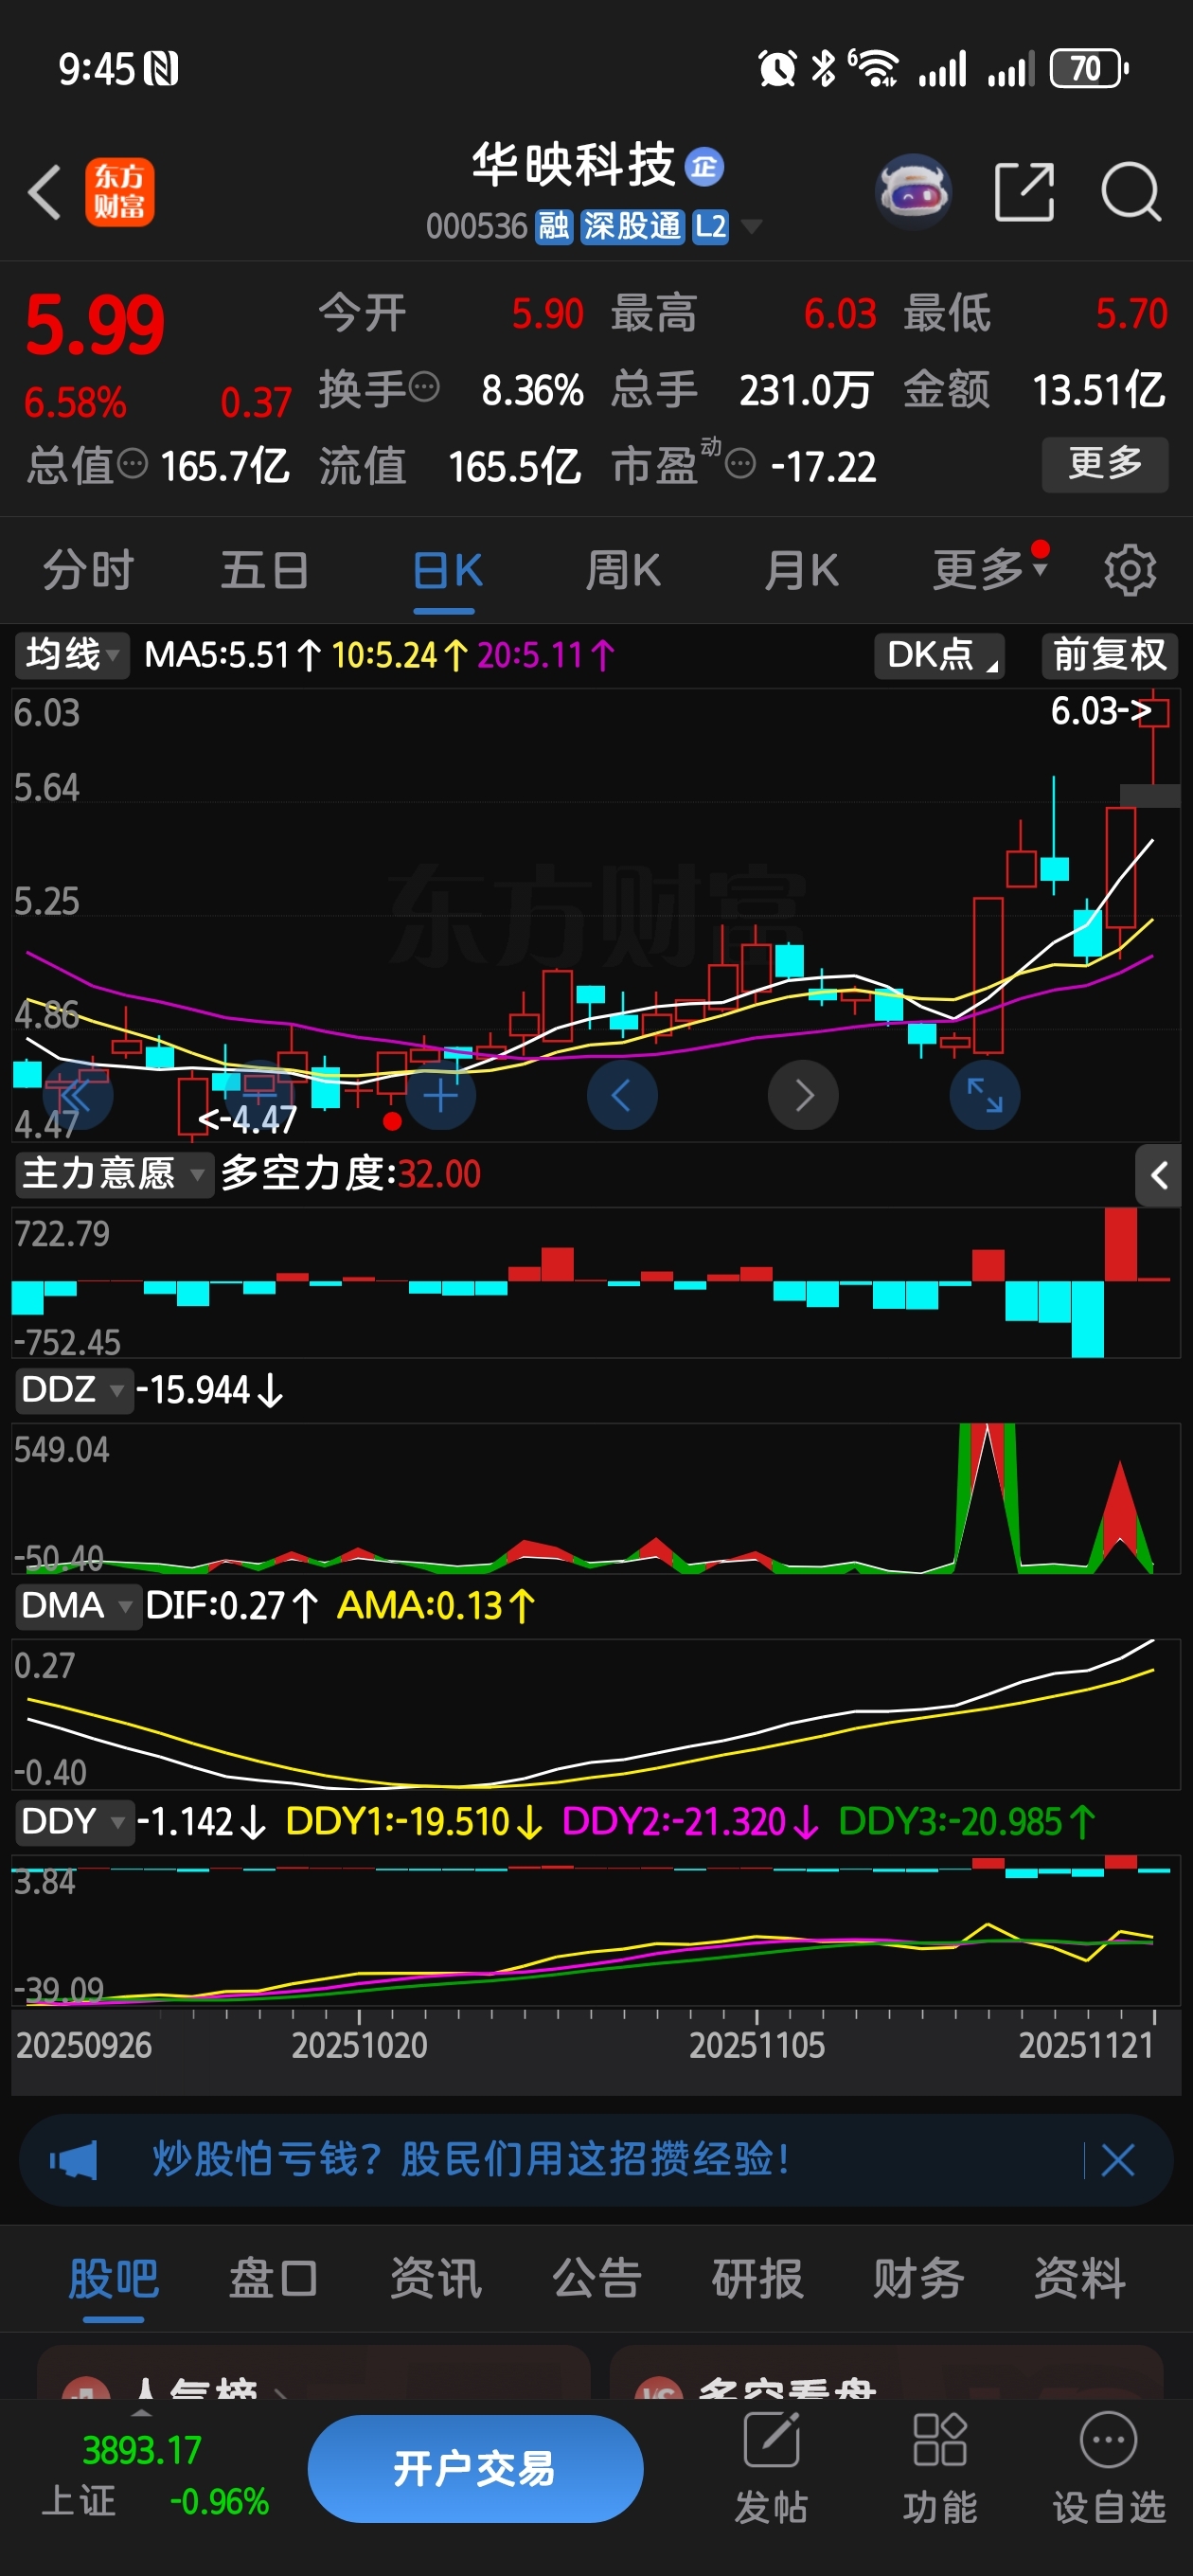The image size is (1193, 2576).
Task: Tap the 金额 13.51亿 value
Action: click(1098, 390)
